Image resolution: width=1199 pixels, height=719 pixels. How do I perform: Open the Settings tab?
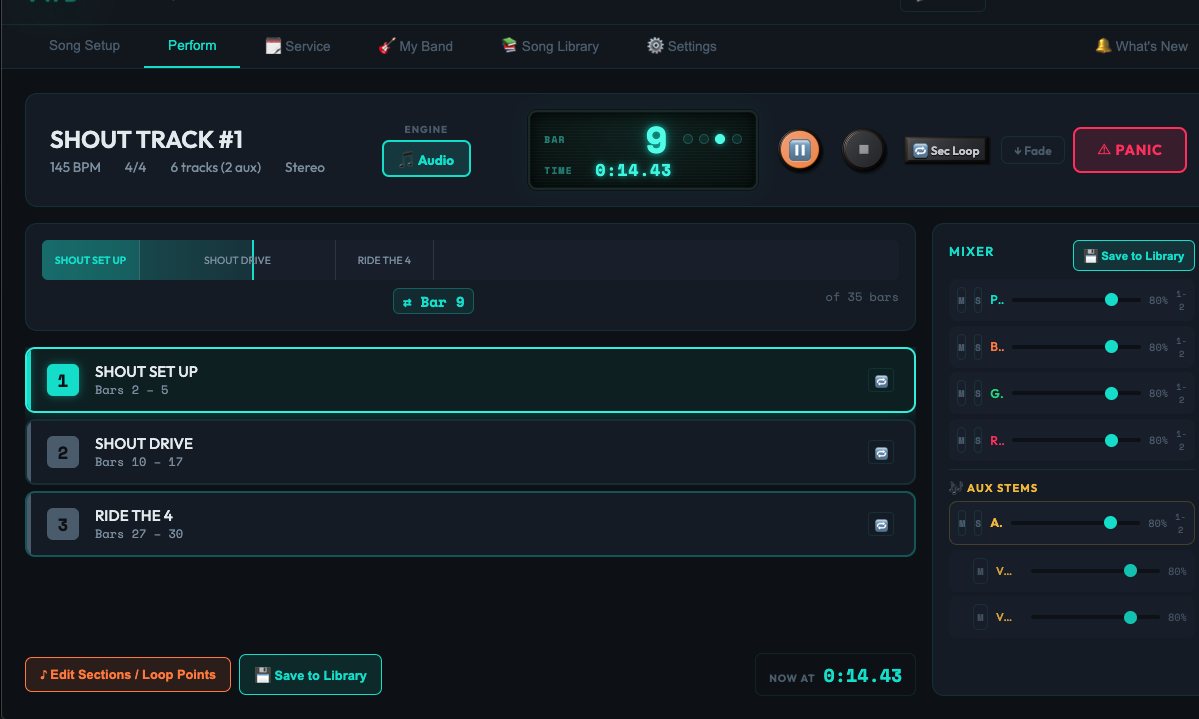click(x=681, y=46)
